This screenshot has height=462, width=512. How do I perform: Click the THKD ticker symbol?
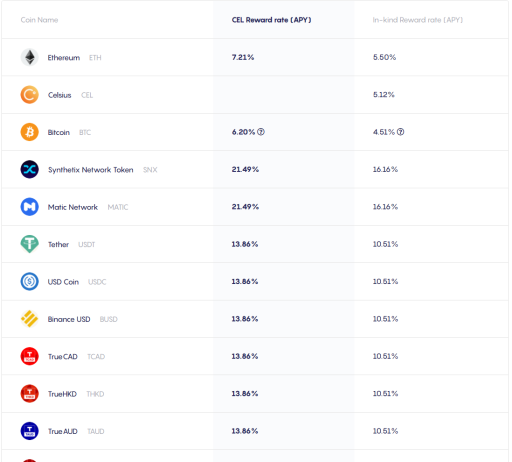(95, 394)
